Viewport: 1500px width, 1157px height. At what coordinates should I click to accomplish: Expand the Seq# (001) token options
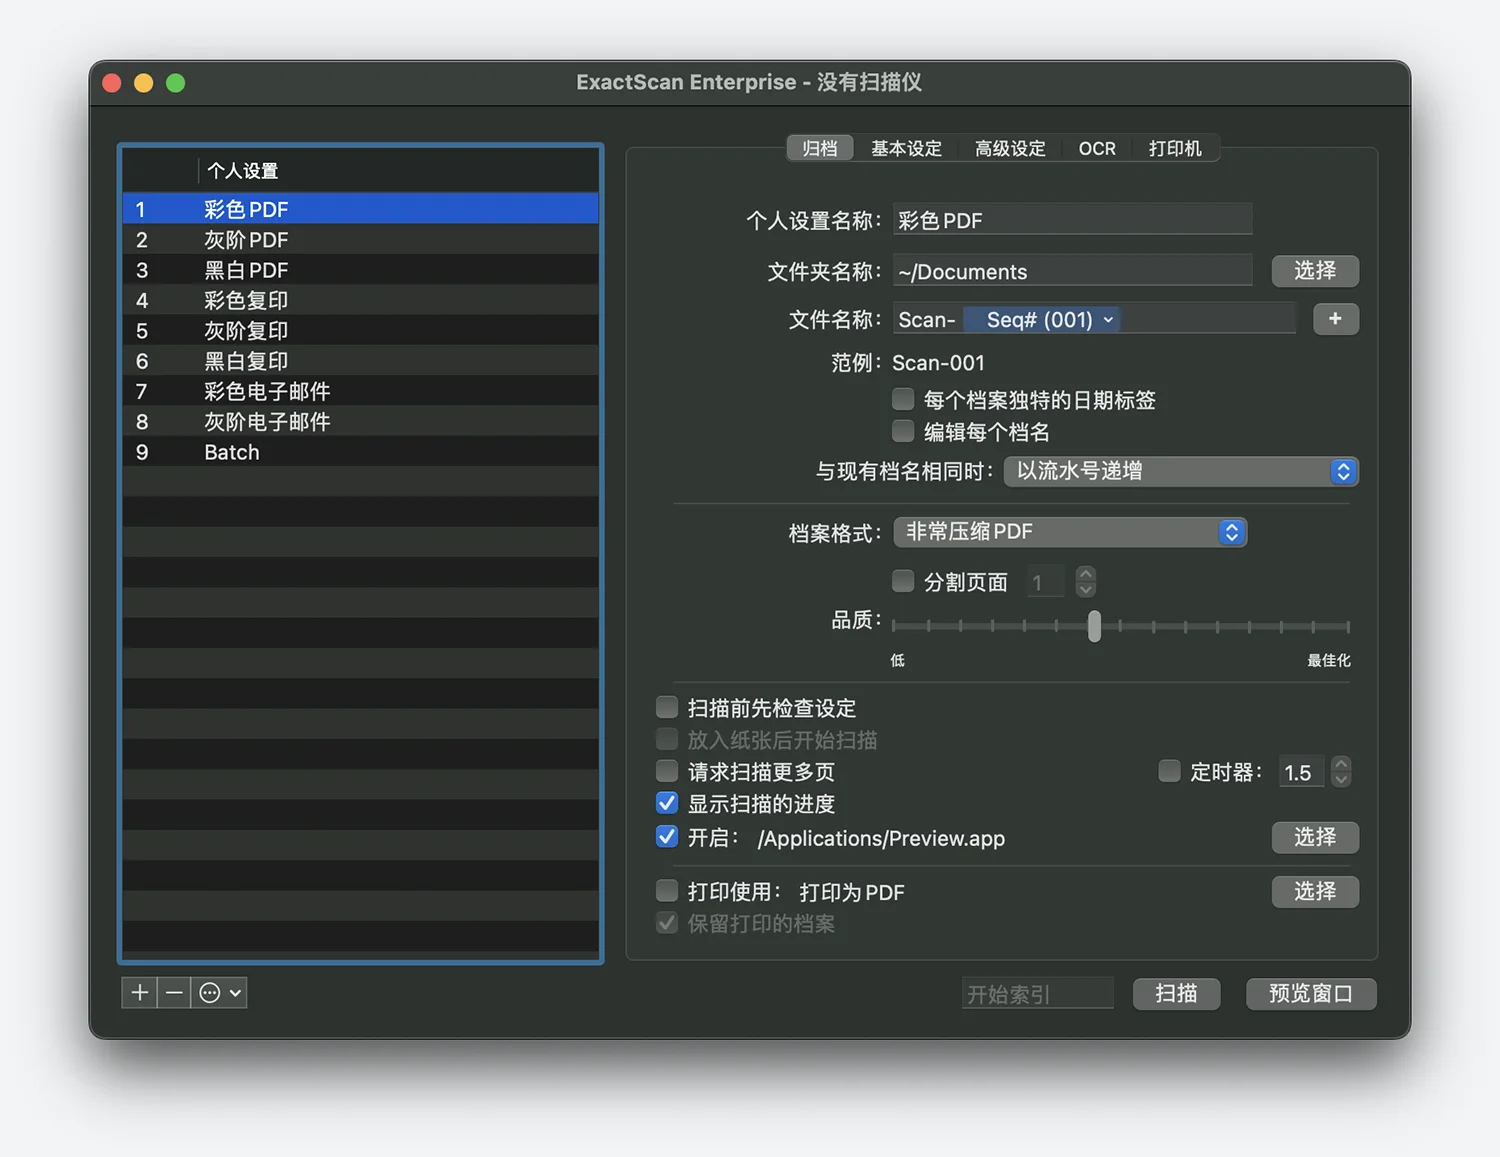tap(1108, 320)
